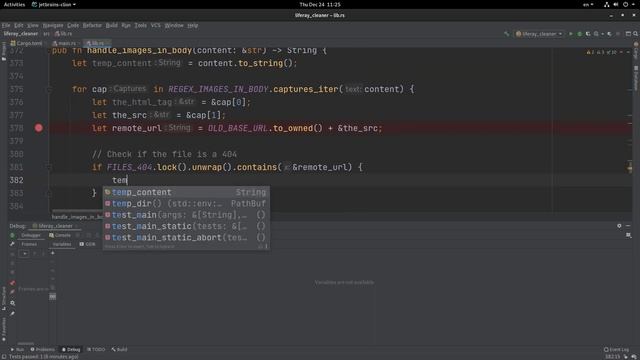Choose temp_content from completion list
This screenshot has width=640, height=360.
186,192
